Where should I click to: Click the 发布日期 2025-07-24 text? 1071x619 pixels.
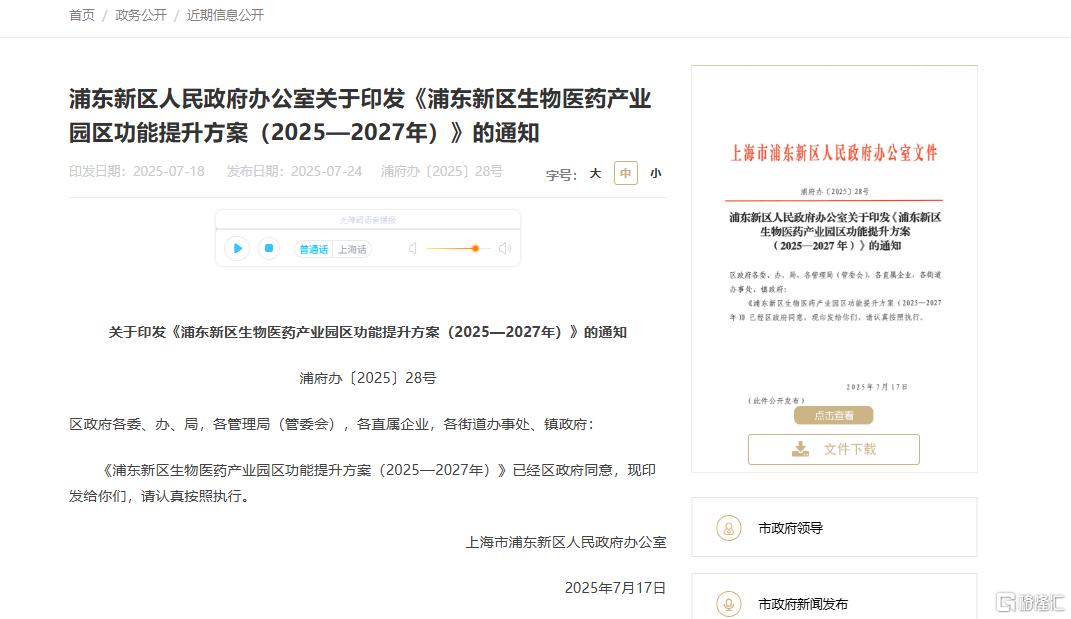(294, 171)
